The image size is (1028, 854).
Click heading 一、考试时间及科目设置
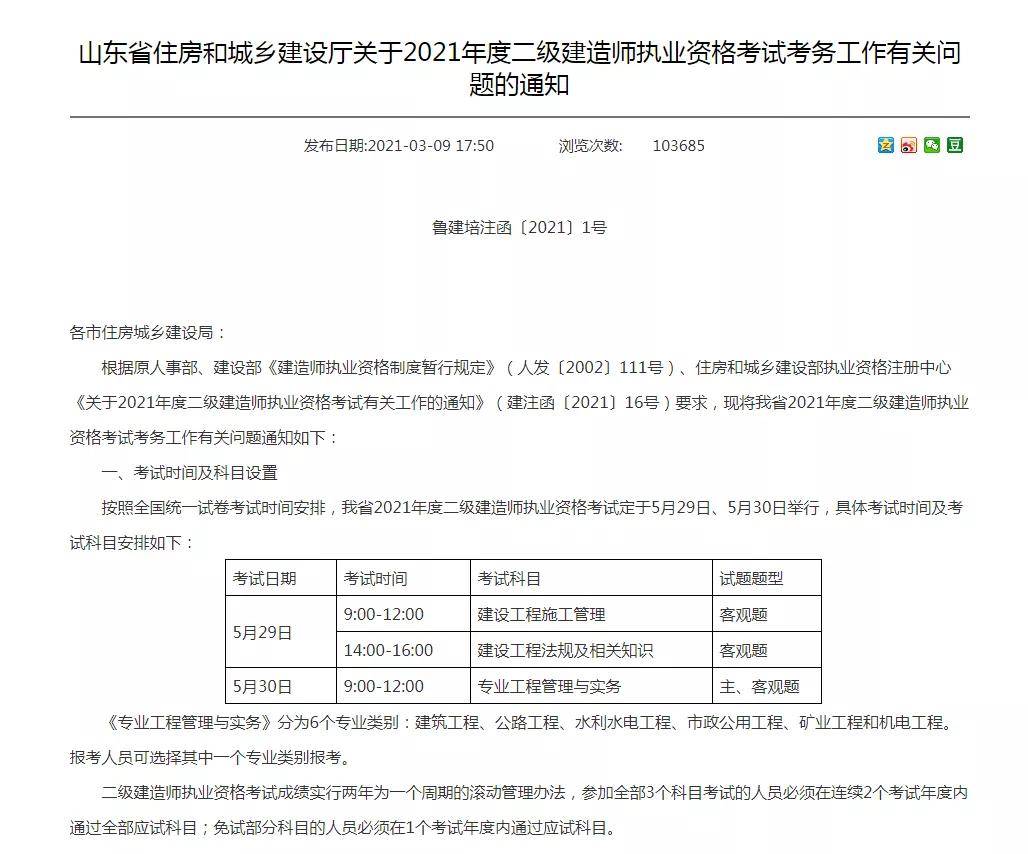pyautogui.click(x=189, y=473)
